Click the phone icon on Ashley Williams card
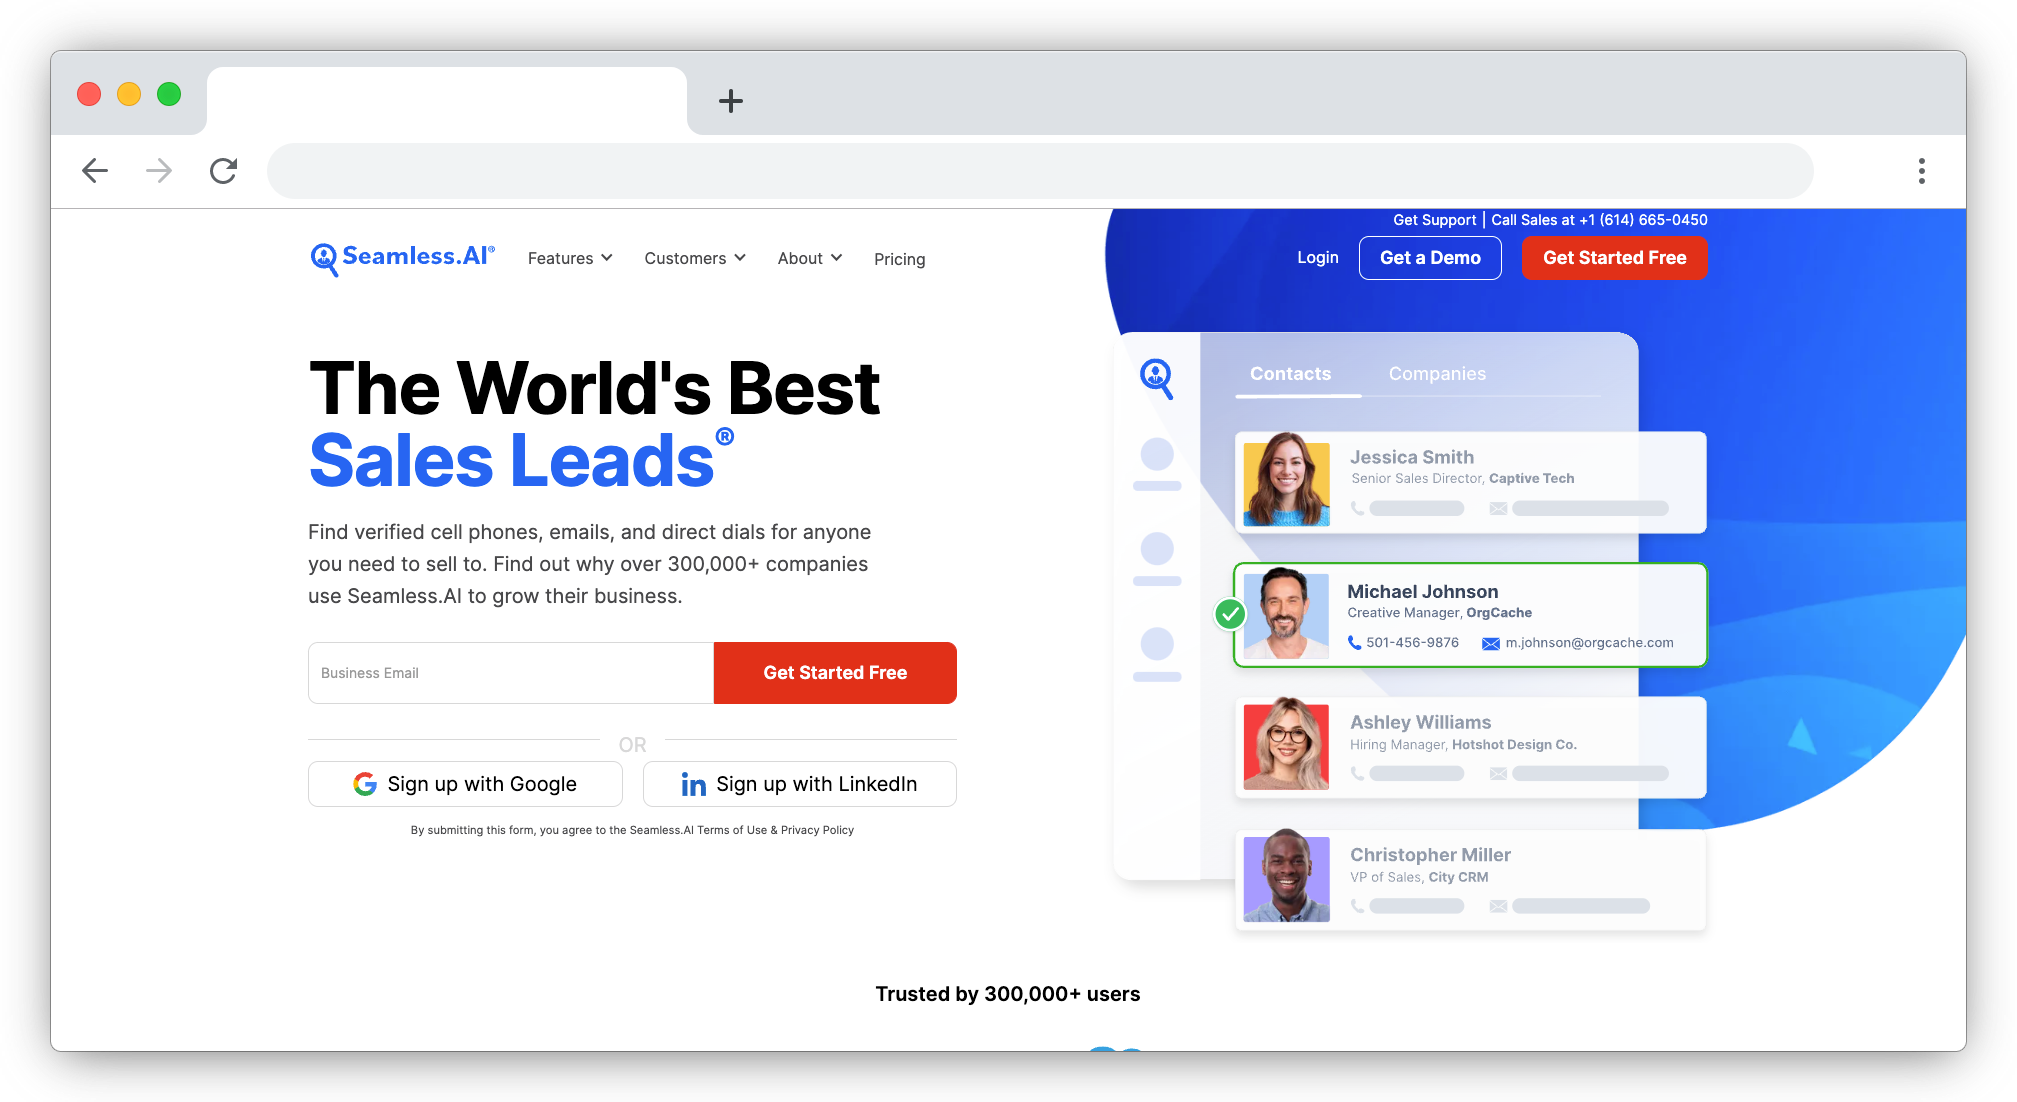 click(1358, 774)
